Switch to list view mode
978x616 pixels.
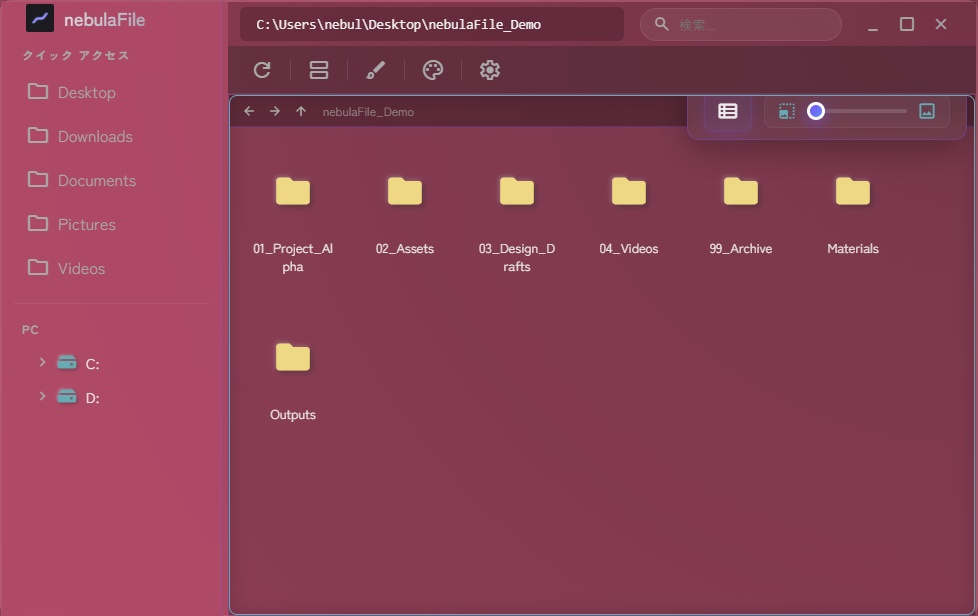pos(727,111)
